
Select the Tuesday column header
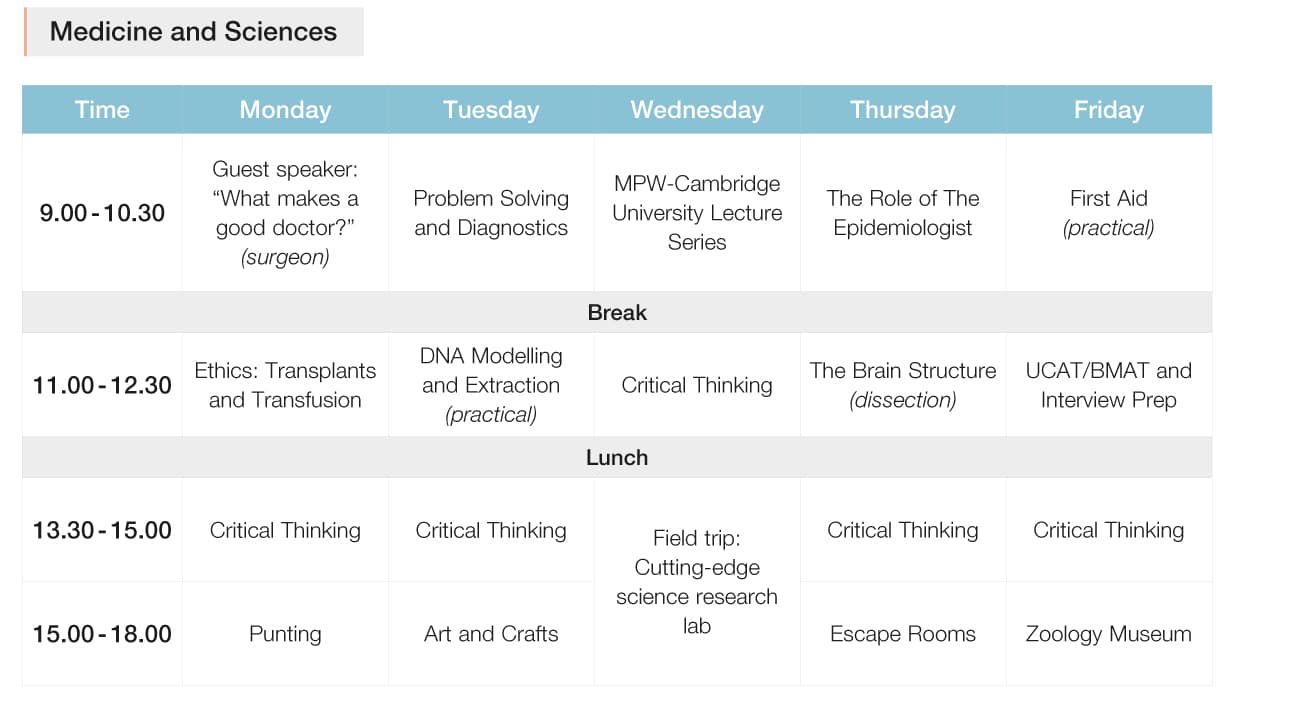[x=491, y=110]
